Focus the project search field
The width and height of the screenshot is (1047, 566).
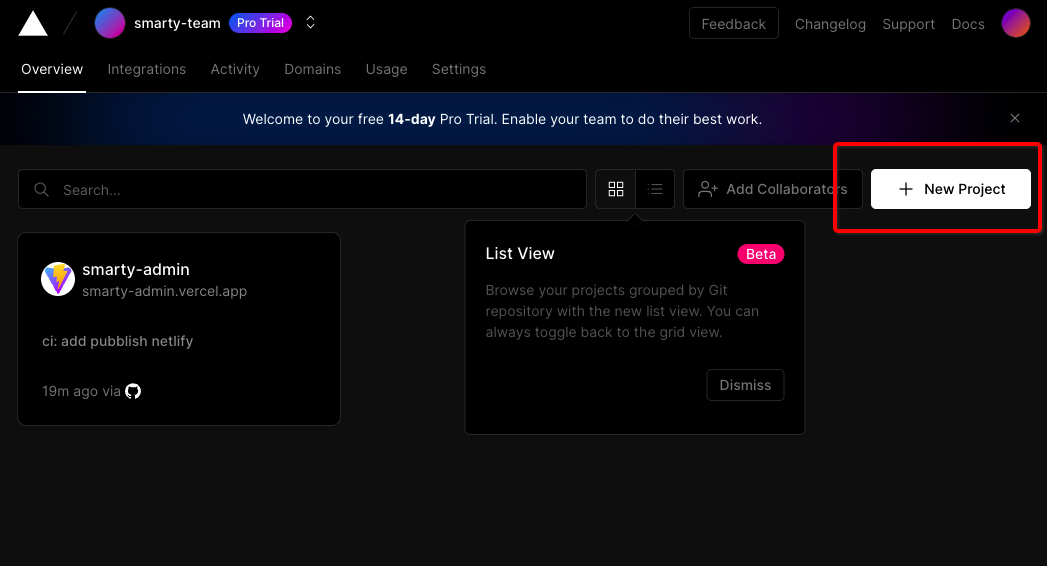coord(320,190)
